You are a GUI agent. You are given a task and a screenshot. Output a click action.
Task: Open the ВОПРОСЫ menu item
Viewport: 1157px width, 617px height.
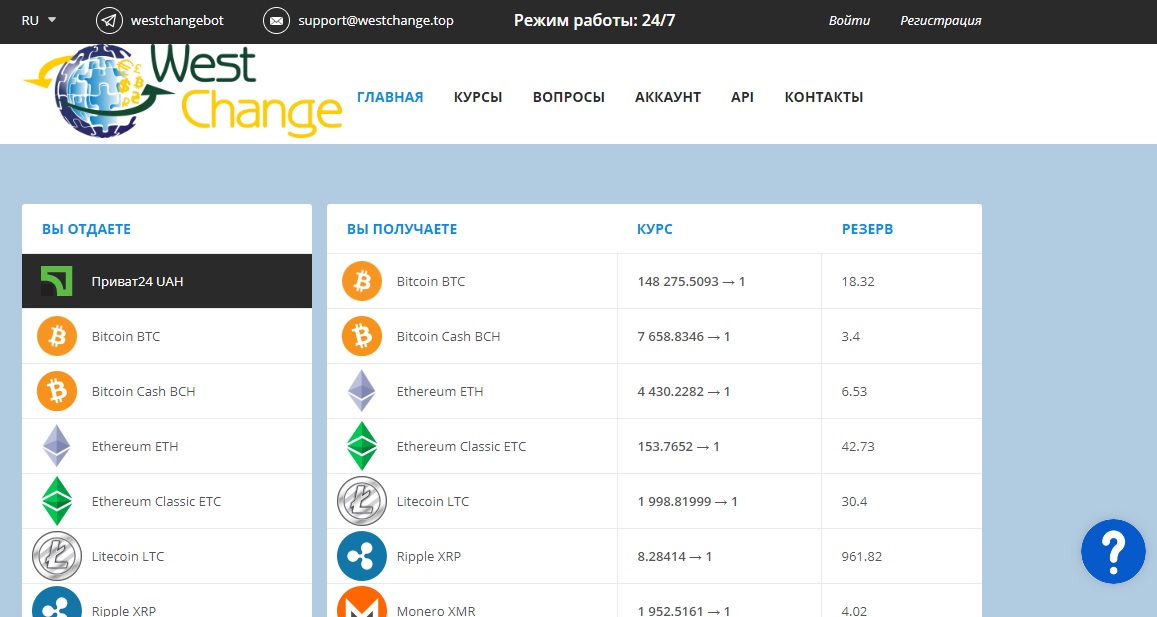tap(569, 97)
